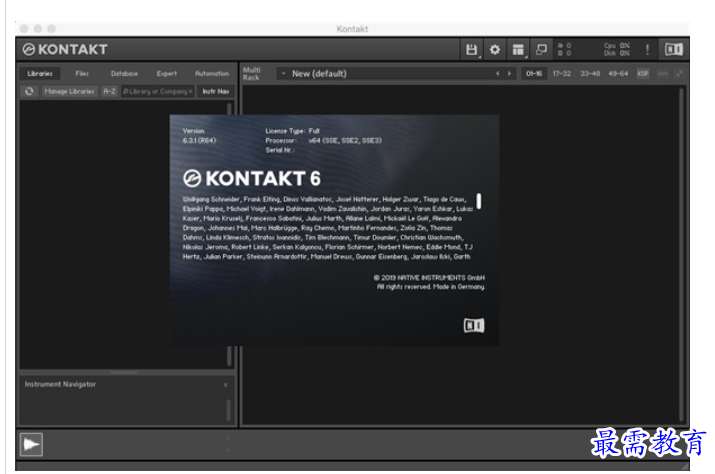Click the Instrument Navigator scrollbar
715x474 pixels.
tap(228, 410)
